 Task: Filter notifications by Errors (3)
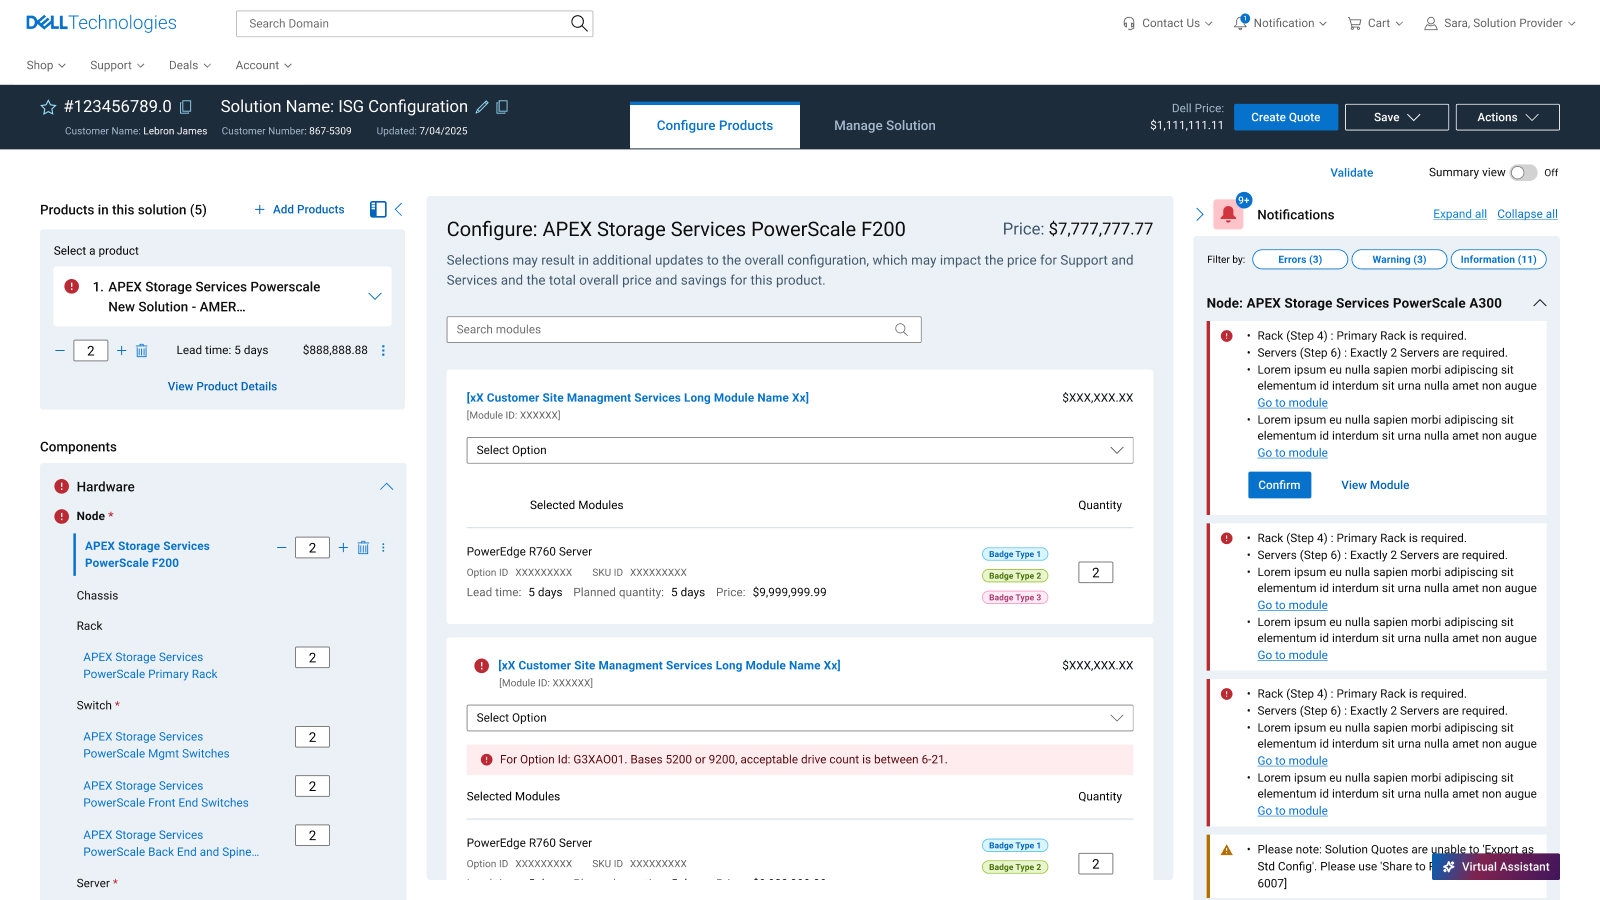click(x=1300, y=260)
